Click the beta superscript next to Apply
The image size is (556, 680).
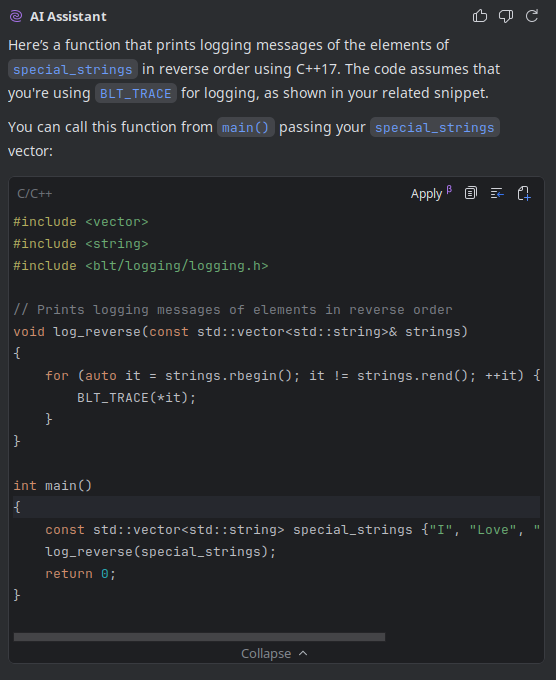[449, 189]
